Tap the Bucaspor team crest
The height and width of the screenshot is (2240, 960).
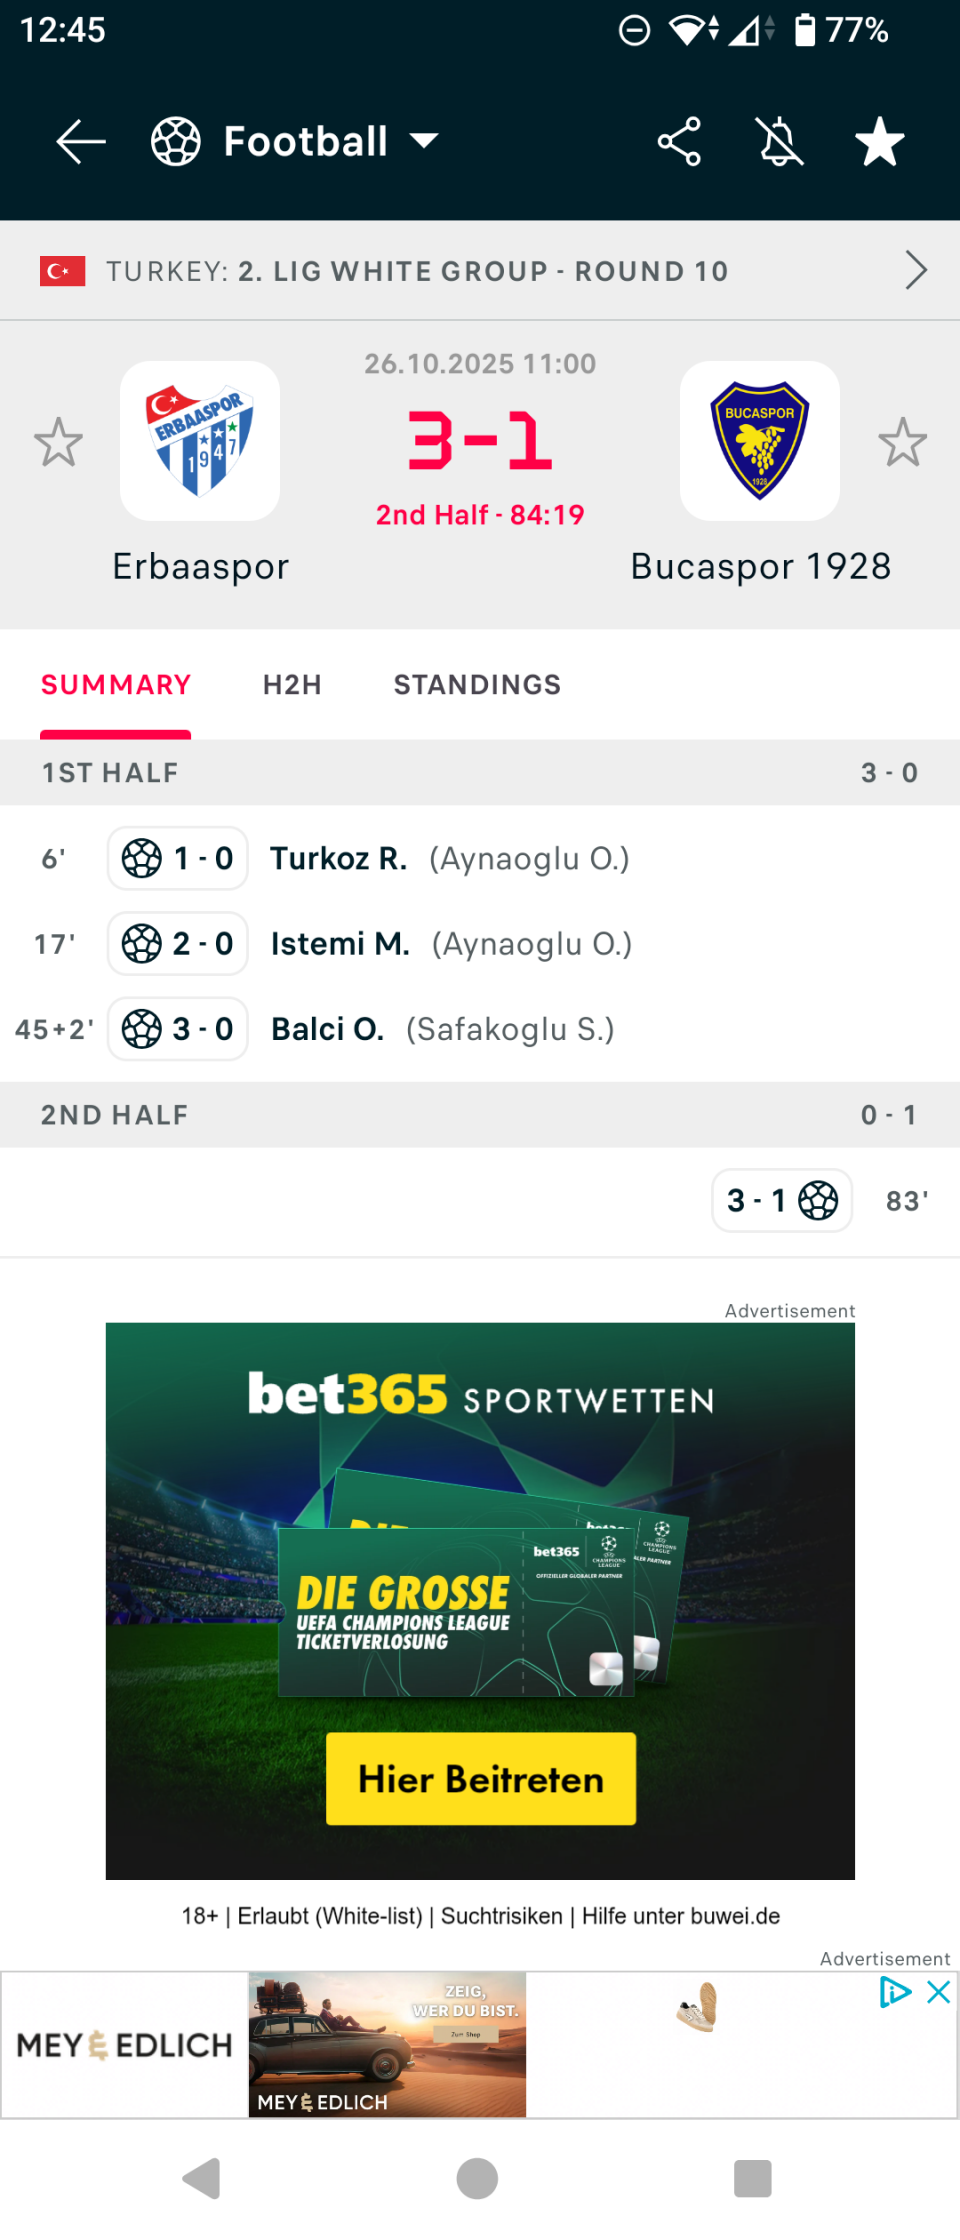pyautogui.click(x=760, y=441)
